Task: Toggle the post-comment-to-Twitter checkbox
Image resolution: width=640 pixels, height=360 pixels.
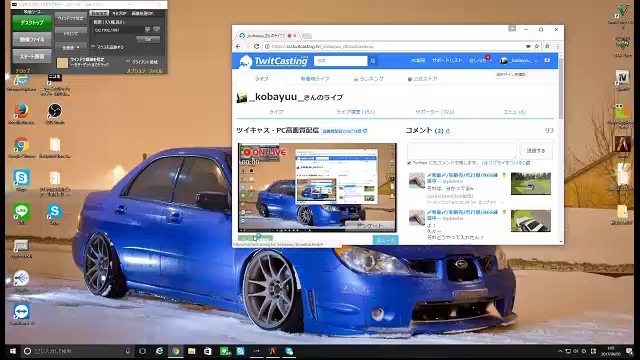Action: pyautogui.click(x=409, y=163)
